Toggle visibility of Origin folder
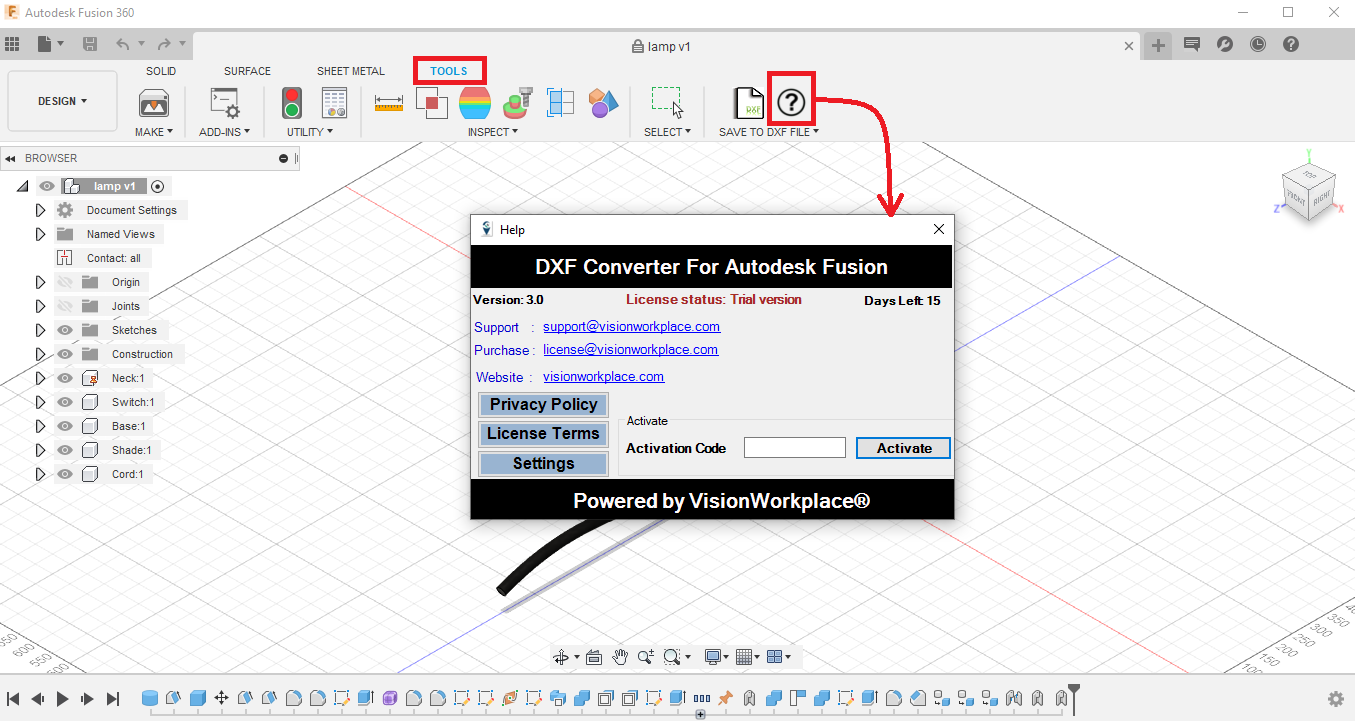This screenshot has width=1355, height=721. [x=65, y=282]
